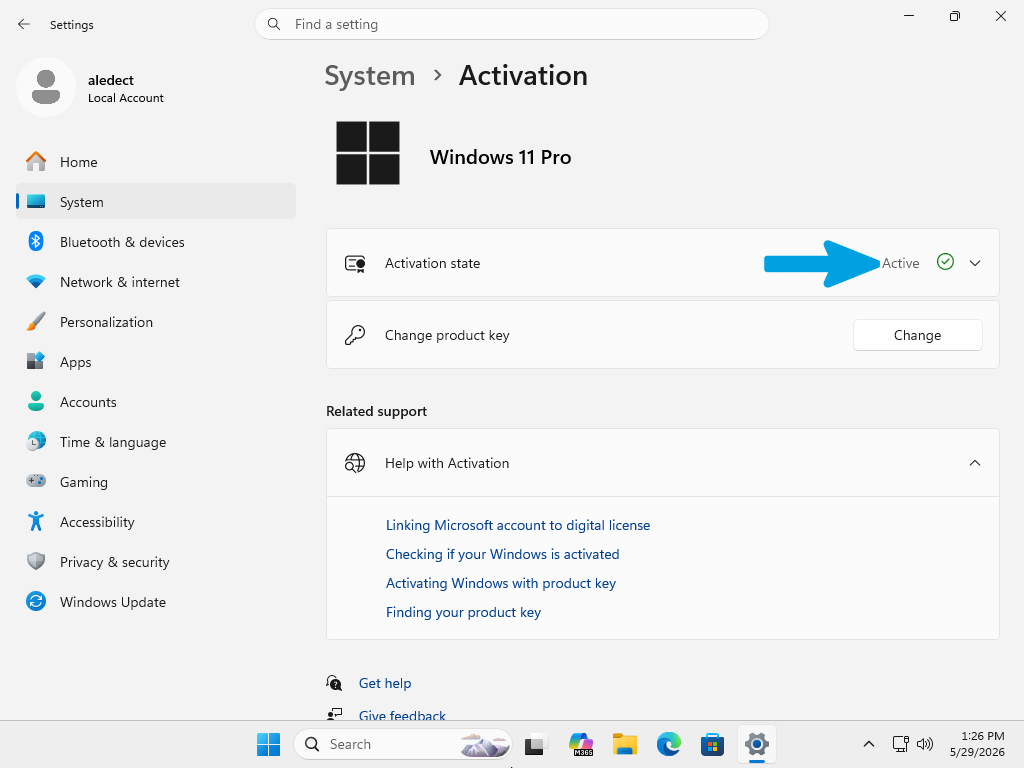Launch Microsoft 365 Copilot from taskbar
Screen dimensions: 1024x768
(581, 744)
